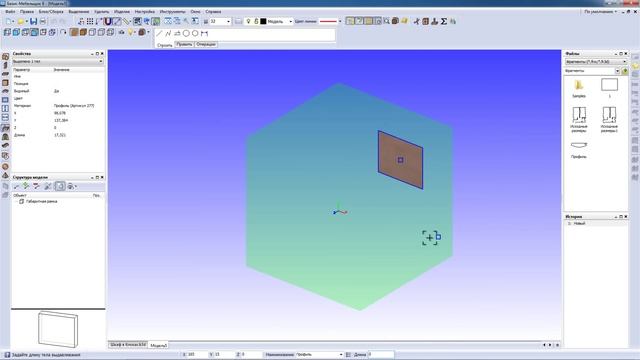Open the Справка menu
This screenshot has width=640, height=360.
coord(213,11)
